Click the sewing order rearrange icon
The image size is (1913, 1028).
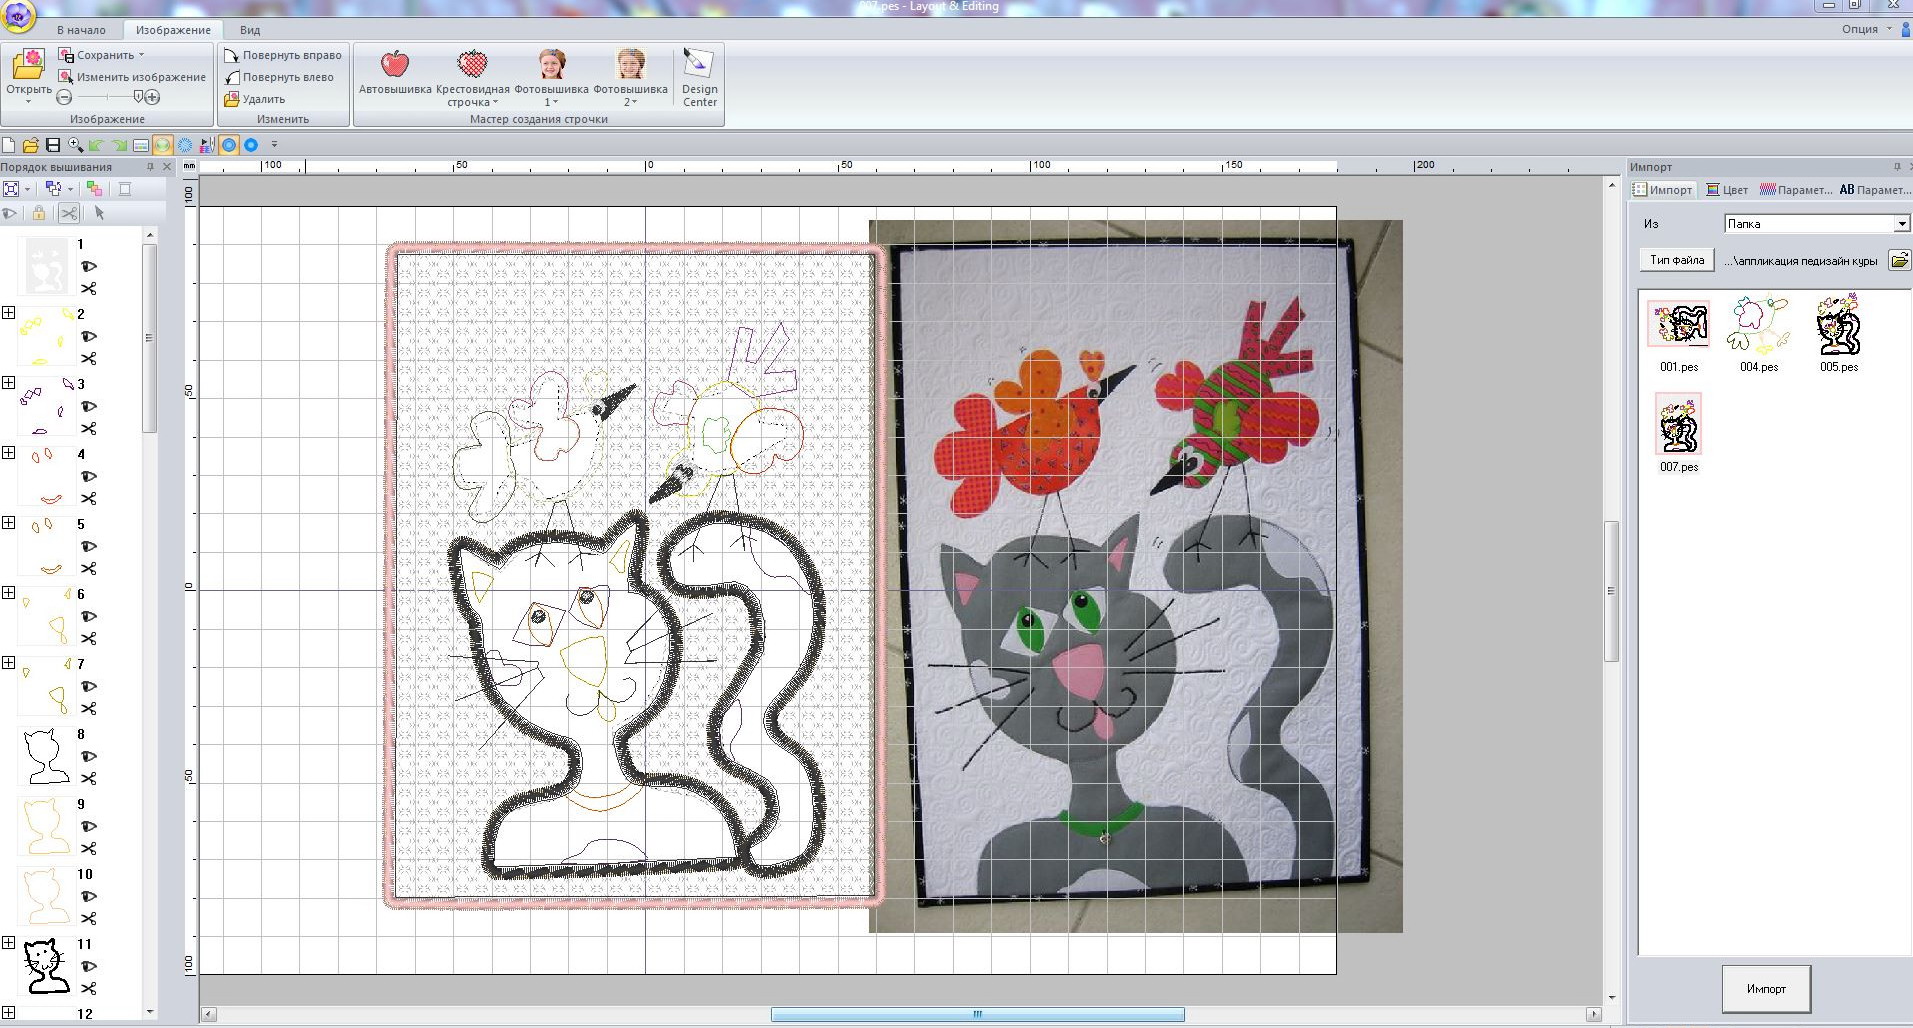click(53, 188)
